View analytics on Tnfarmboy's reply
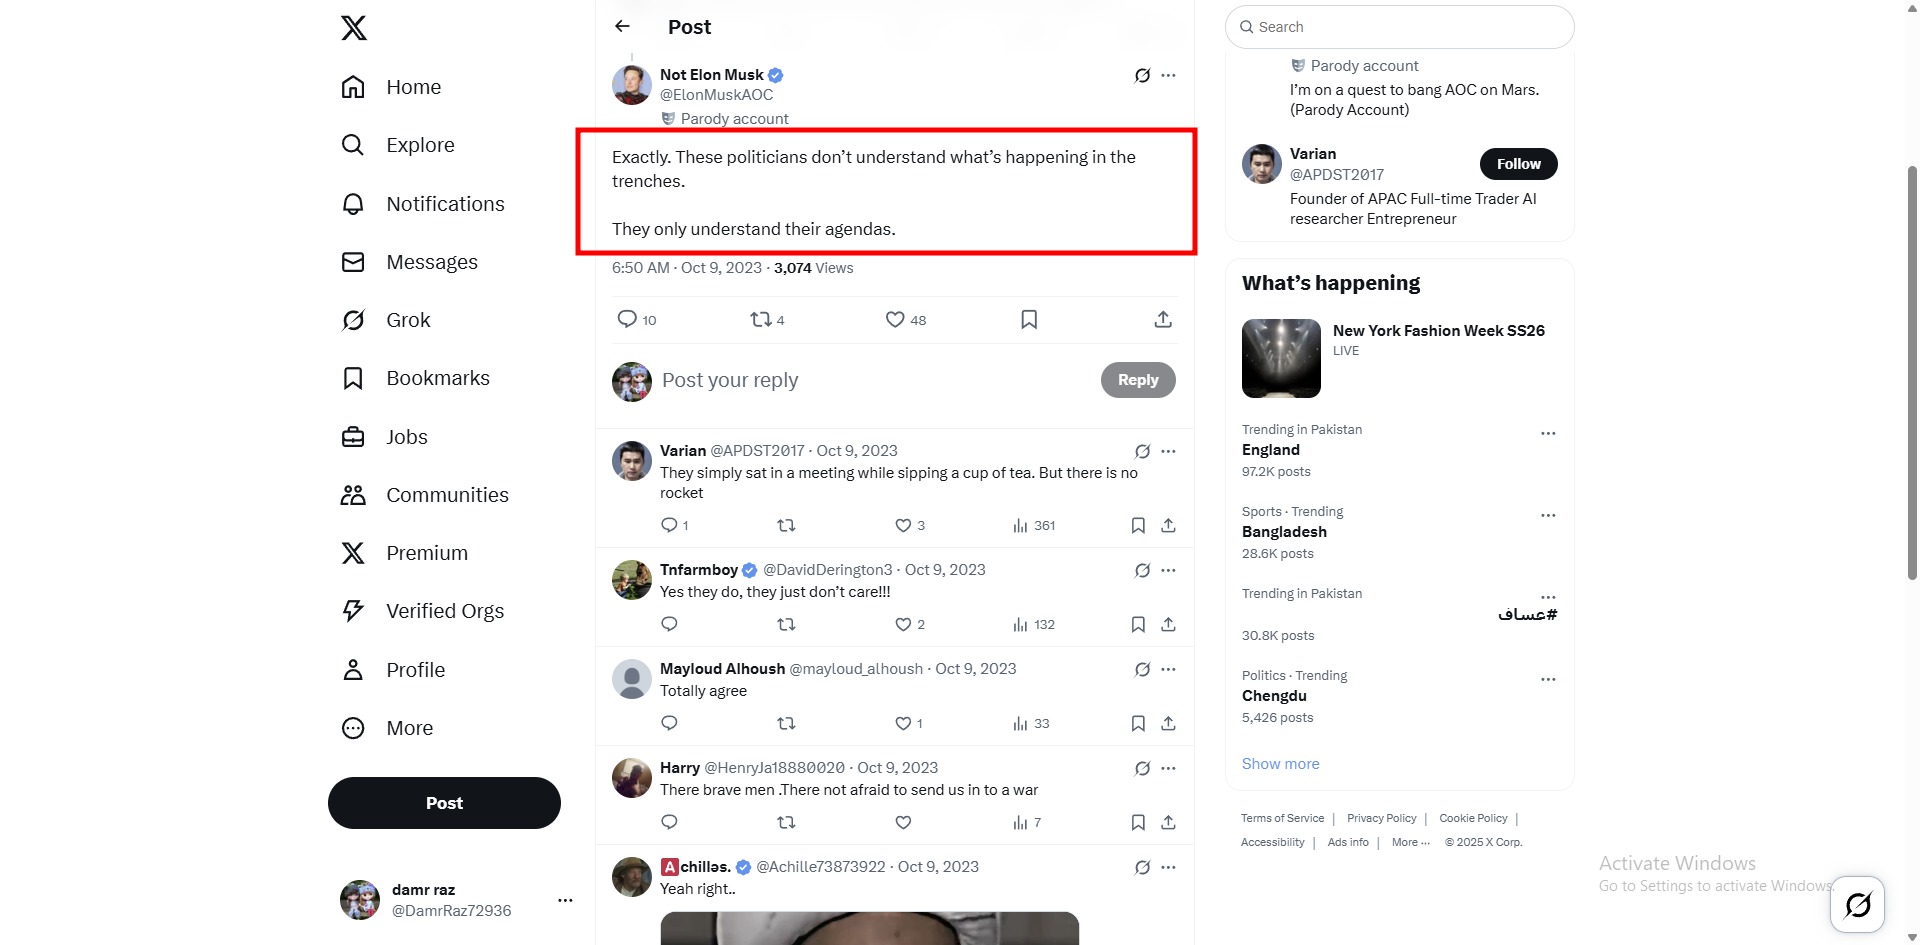The height and width of the screenshot is (945, 1920). [x=1020, y=625]
